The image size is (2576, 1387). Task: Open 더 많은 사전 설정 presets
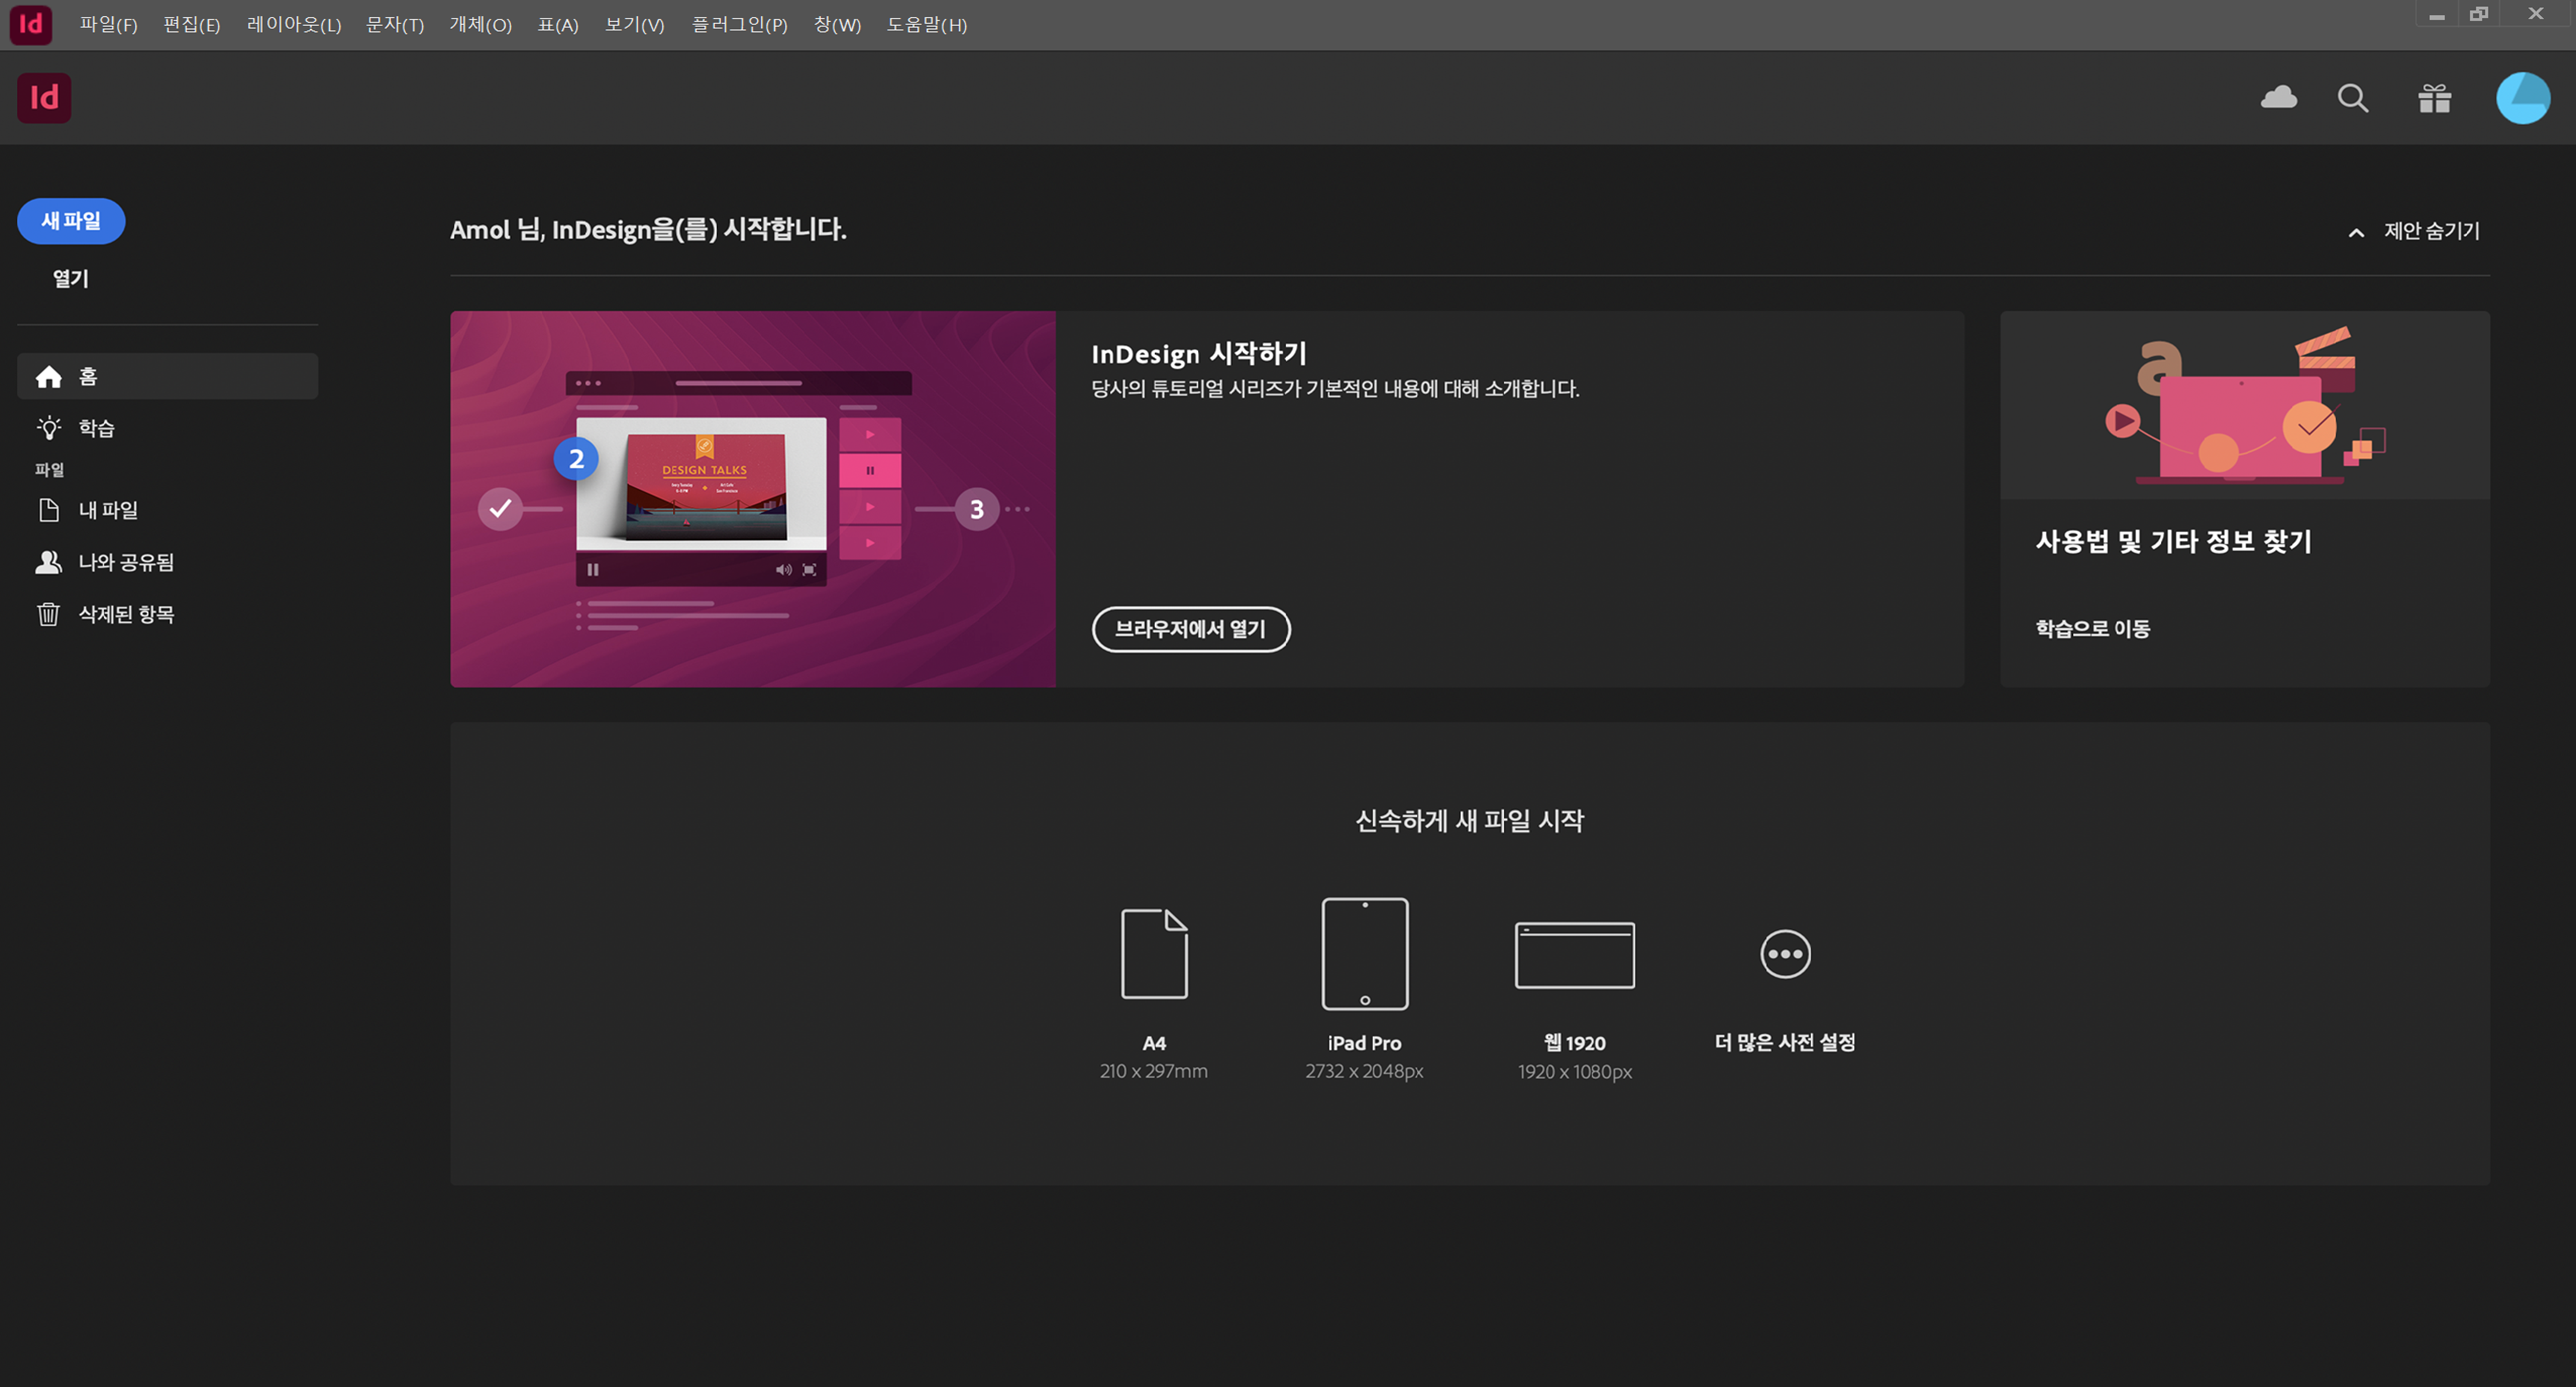[1784, 954]
